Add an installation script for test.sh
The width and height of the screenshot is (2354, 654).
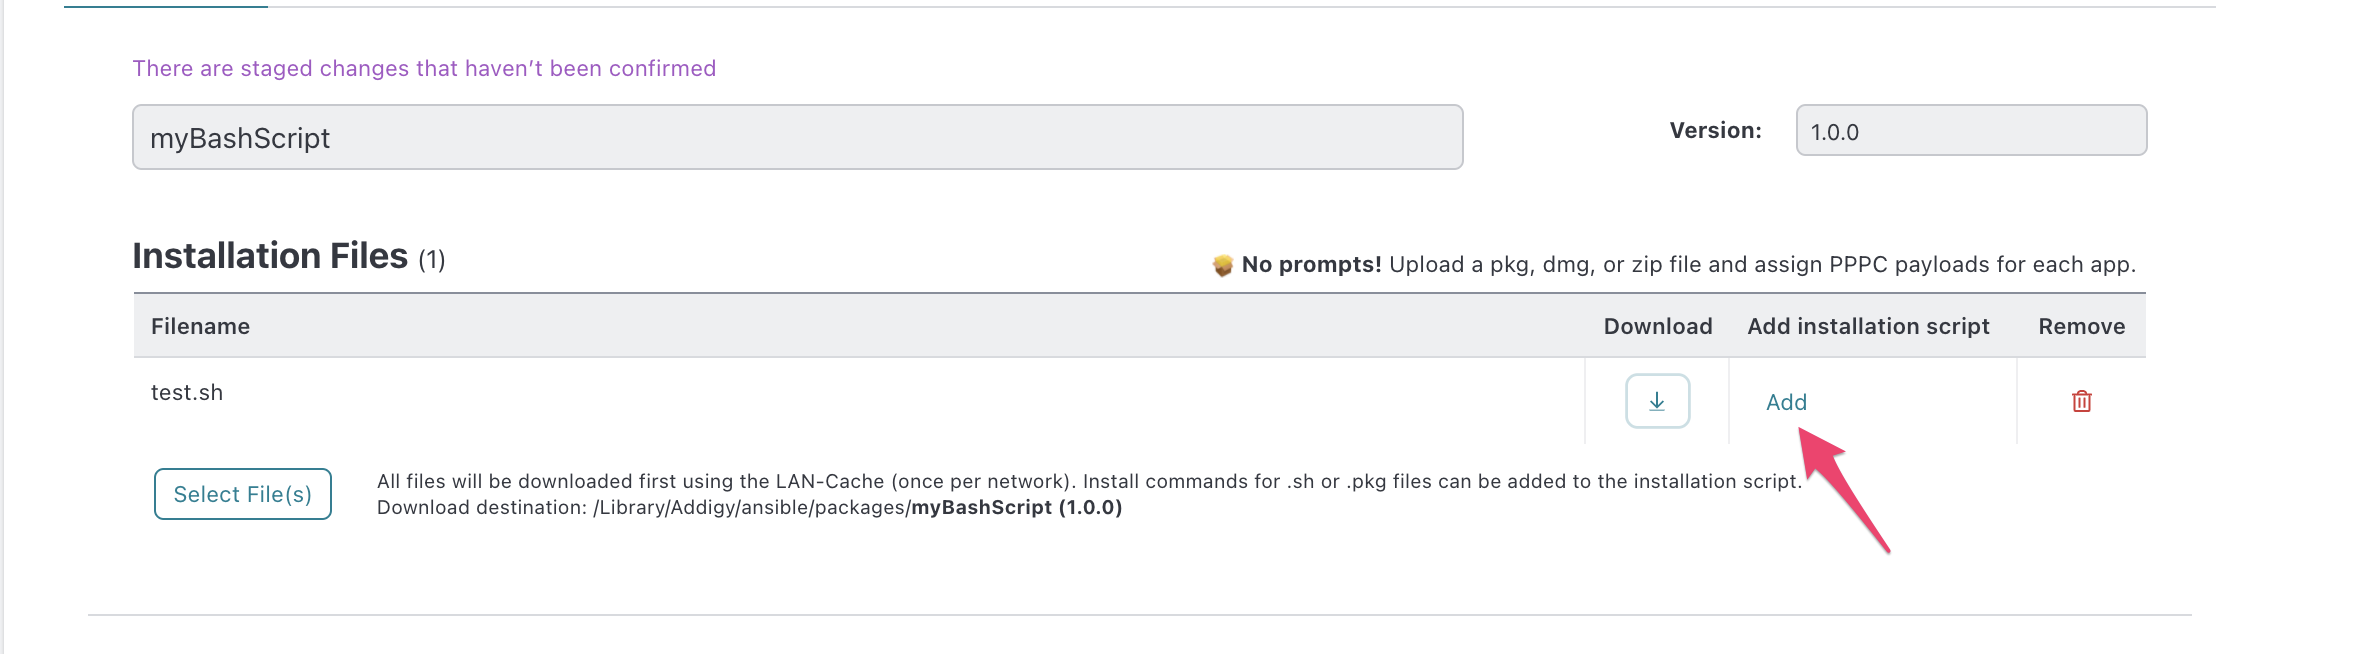(1786, 402)
